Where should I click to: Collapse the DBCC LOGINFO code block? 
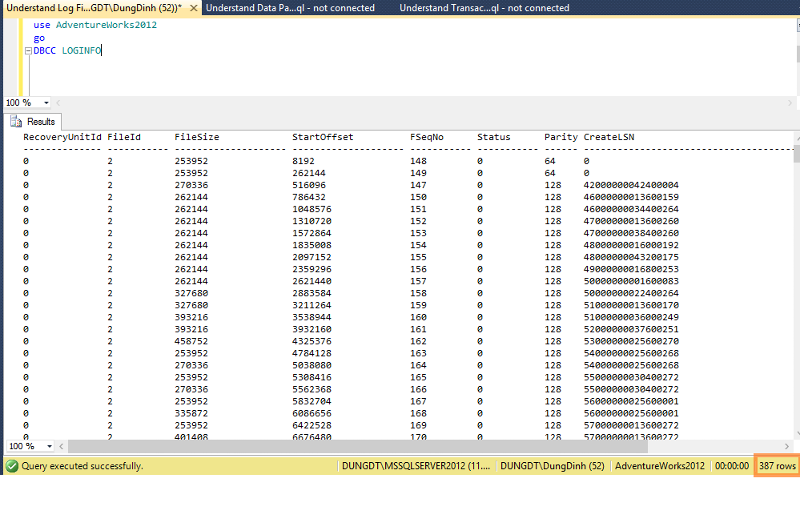(x=29, y=51)
